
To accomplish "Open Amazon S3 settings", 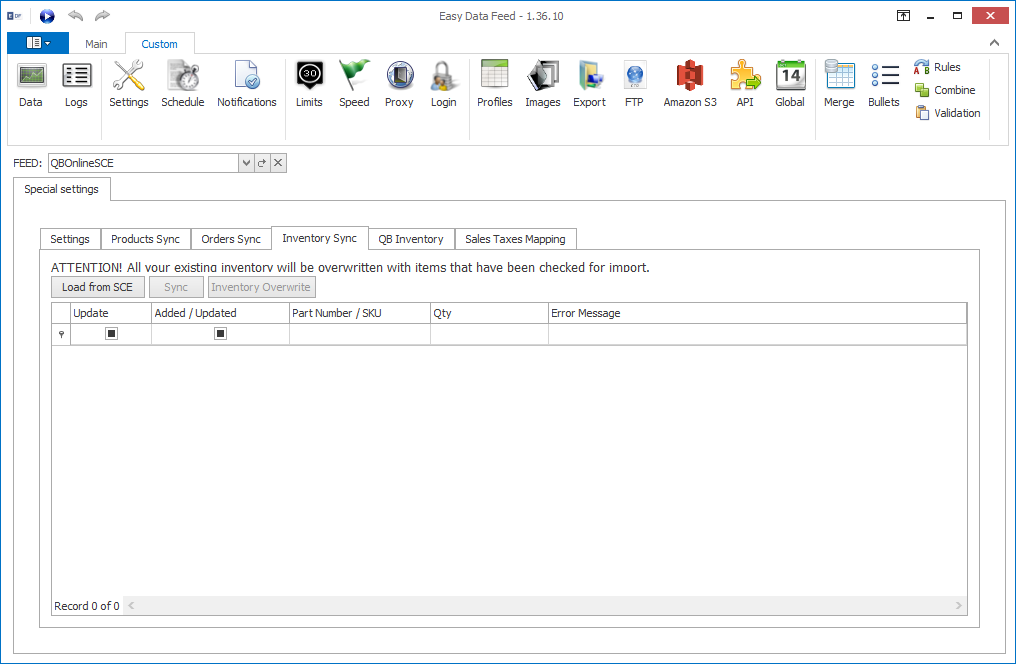I will [690, 84].
